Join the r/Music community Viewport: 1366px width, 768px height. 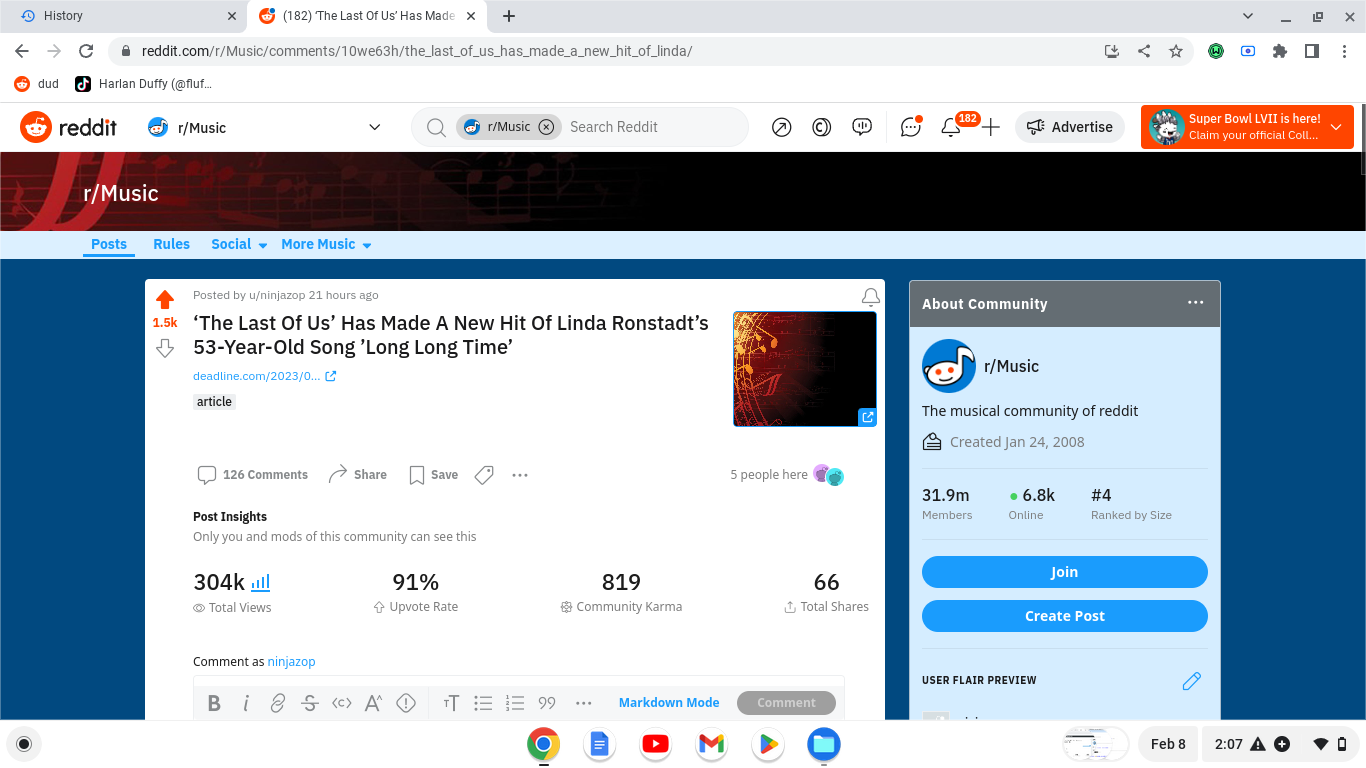pos(1064,571)
